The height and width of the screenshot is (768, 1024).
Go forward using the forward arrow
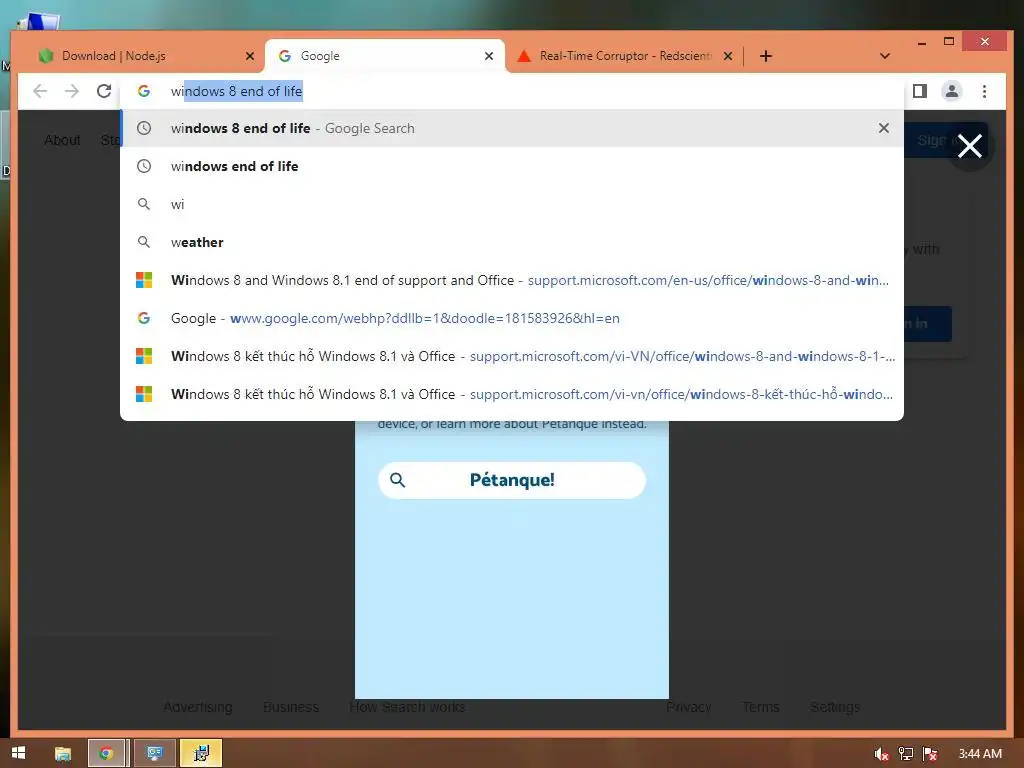pos(72,91)
